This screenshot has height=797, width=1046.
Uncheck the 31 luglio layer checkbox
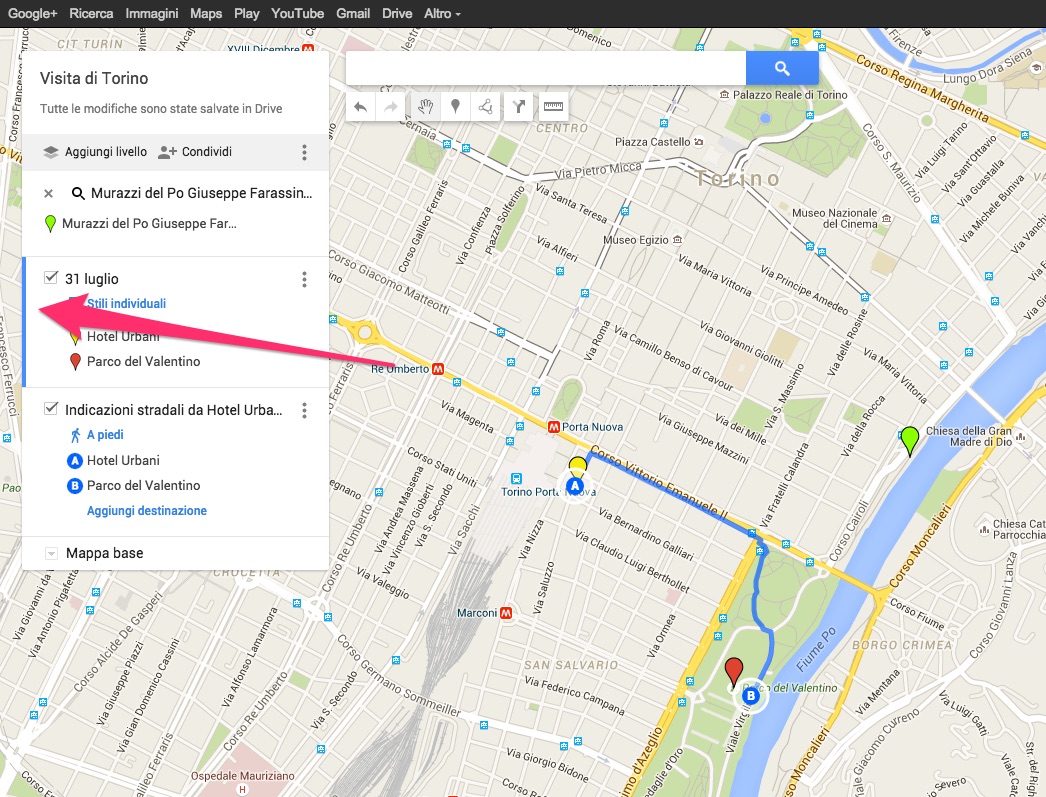(51, 278)
